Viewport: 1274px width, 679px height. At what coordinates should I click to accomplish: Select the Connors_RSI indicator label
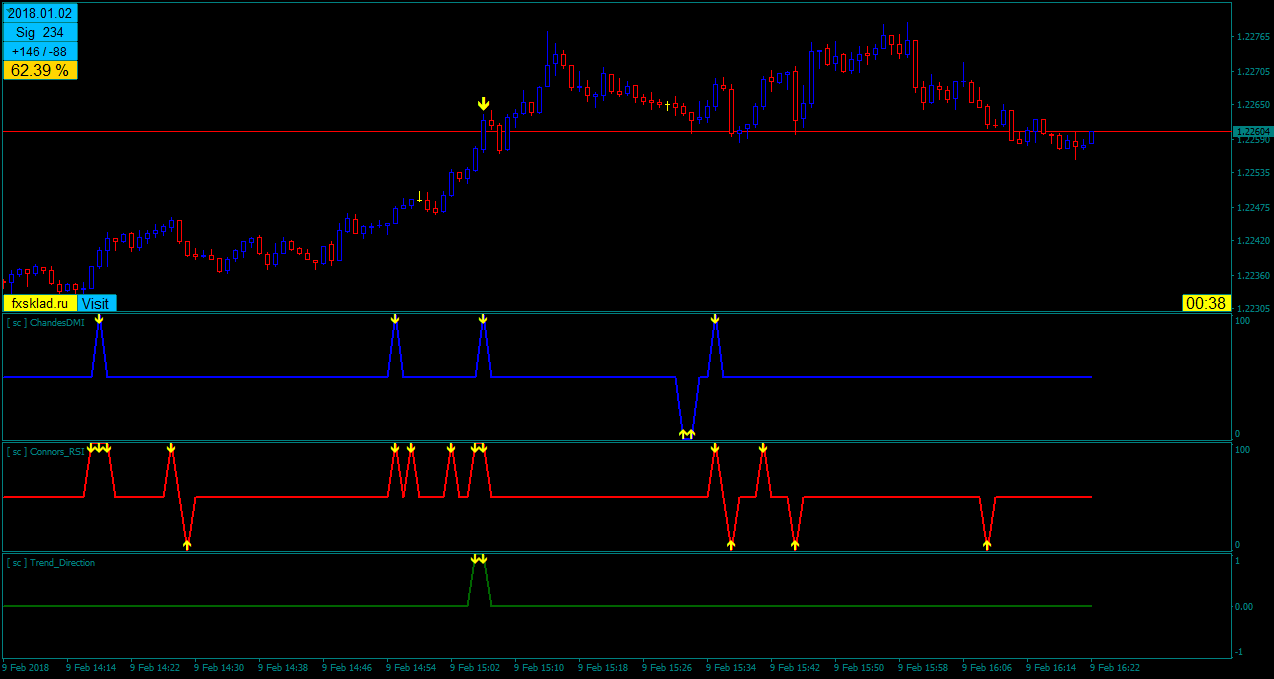(x=46, y=452)
